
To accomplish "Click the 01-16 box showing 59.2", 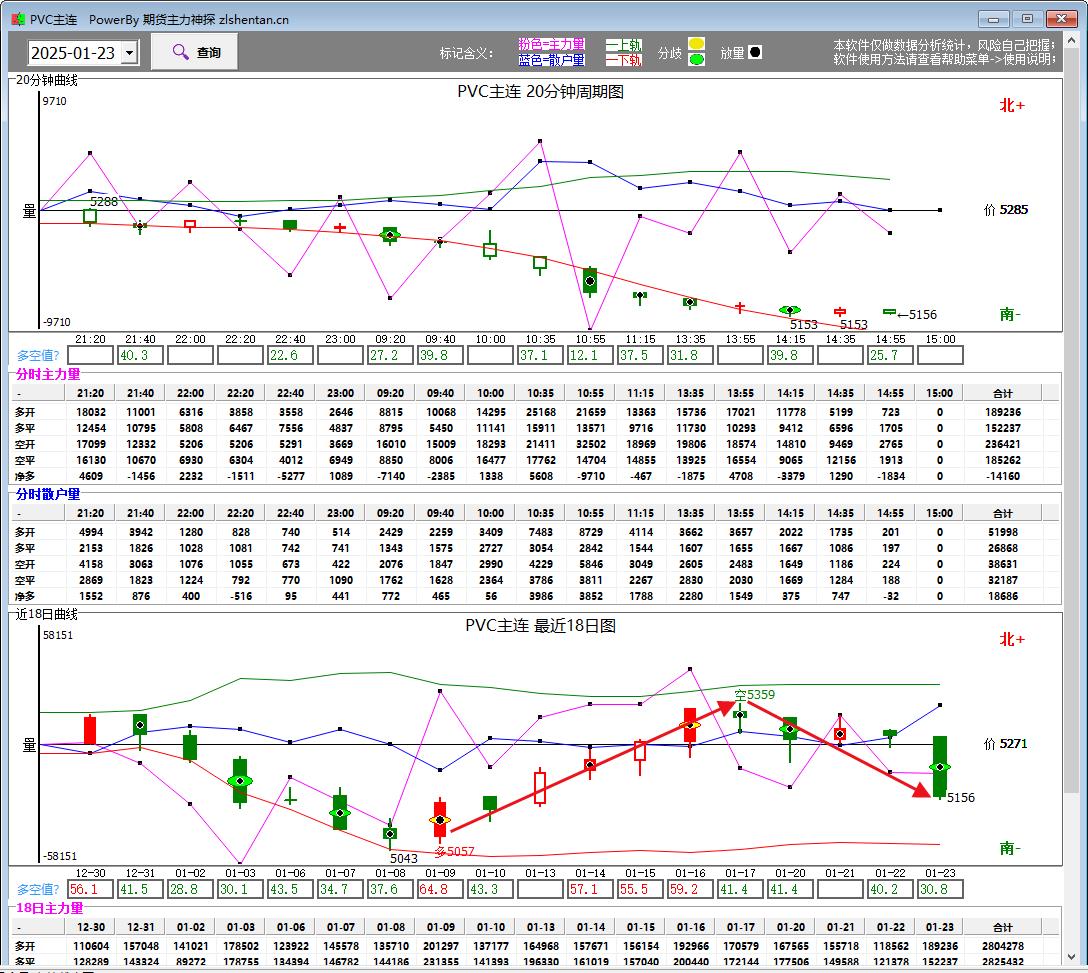I will (690, 889).
